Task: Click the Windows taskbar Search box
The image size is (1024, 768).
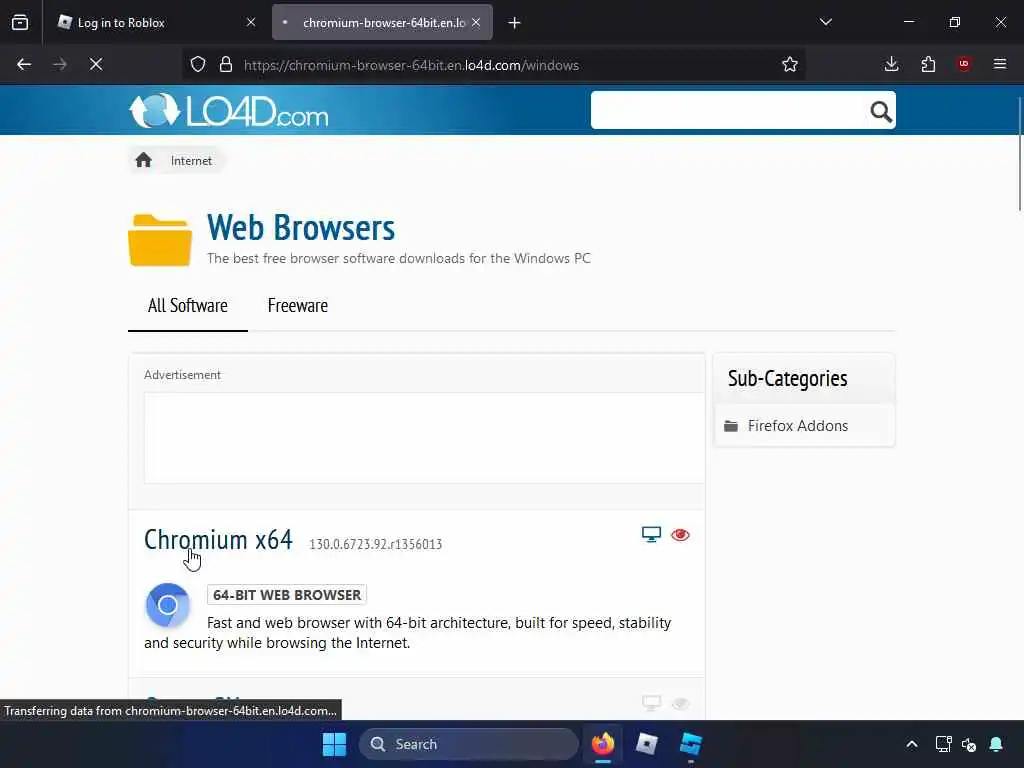Action: pos(469,744)
